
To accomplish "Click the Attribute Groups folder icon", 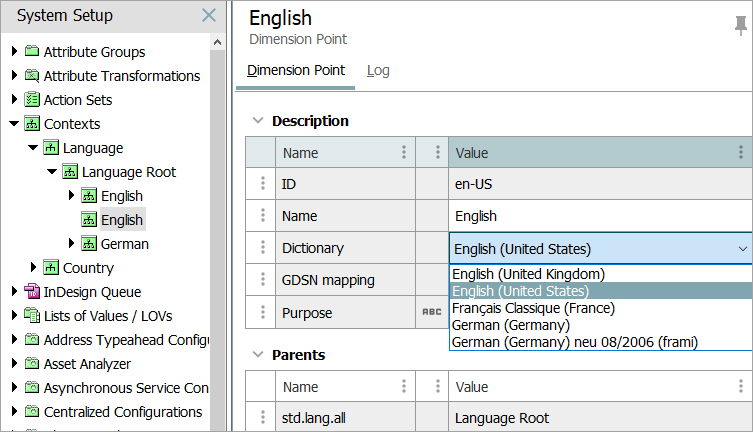I will point(32,52).
